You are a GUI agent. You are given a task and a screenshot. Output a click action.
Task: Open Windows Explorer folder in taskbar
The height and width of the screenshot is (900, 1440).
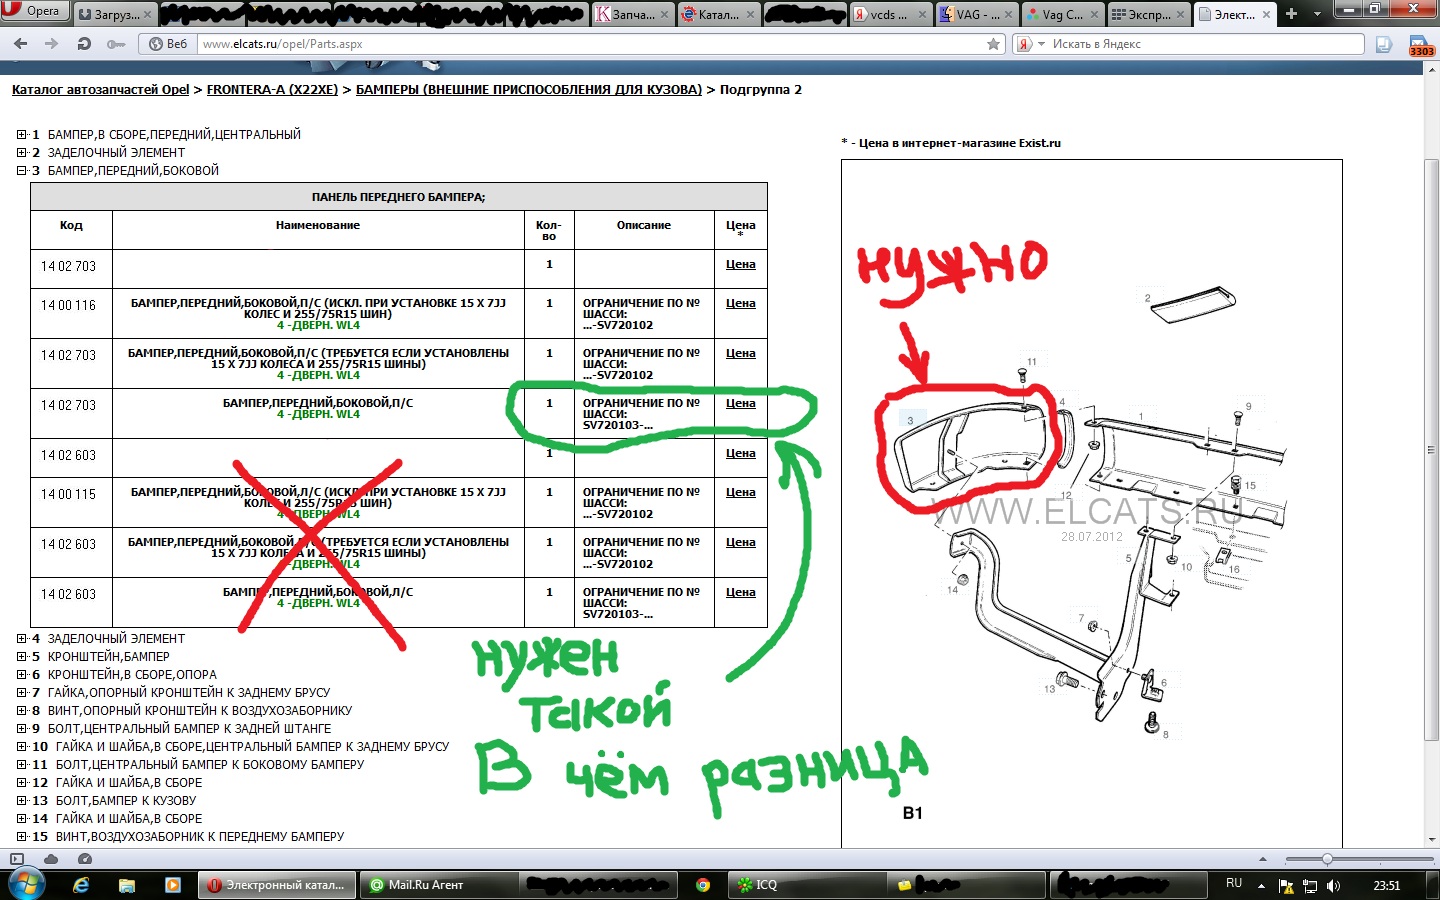pos(127,885)
